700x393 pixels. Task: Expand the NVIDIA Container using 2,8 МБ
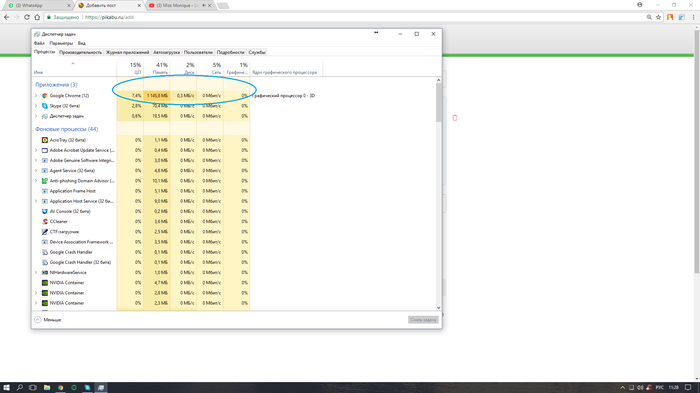(x=36, y=293)
